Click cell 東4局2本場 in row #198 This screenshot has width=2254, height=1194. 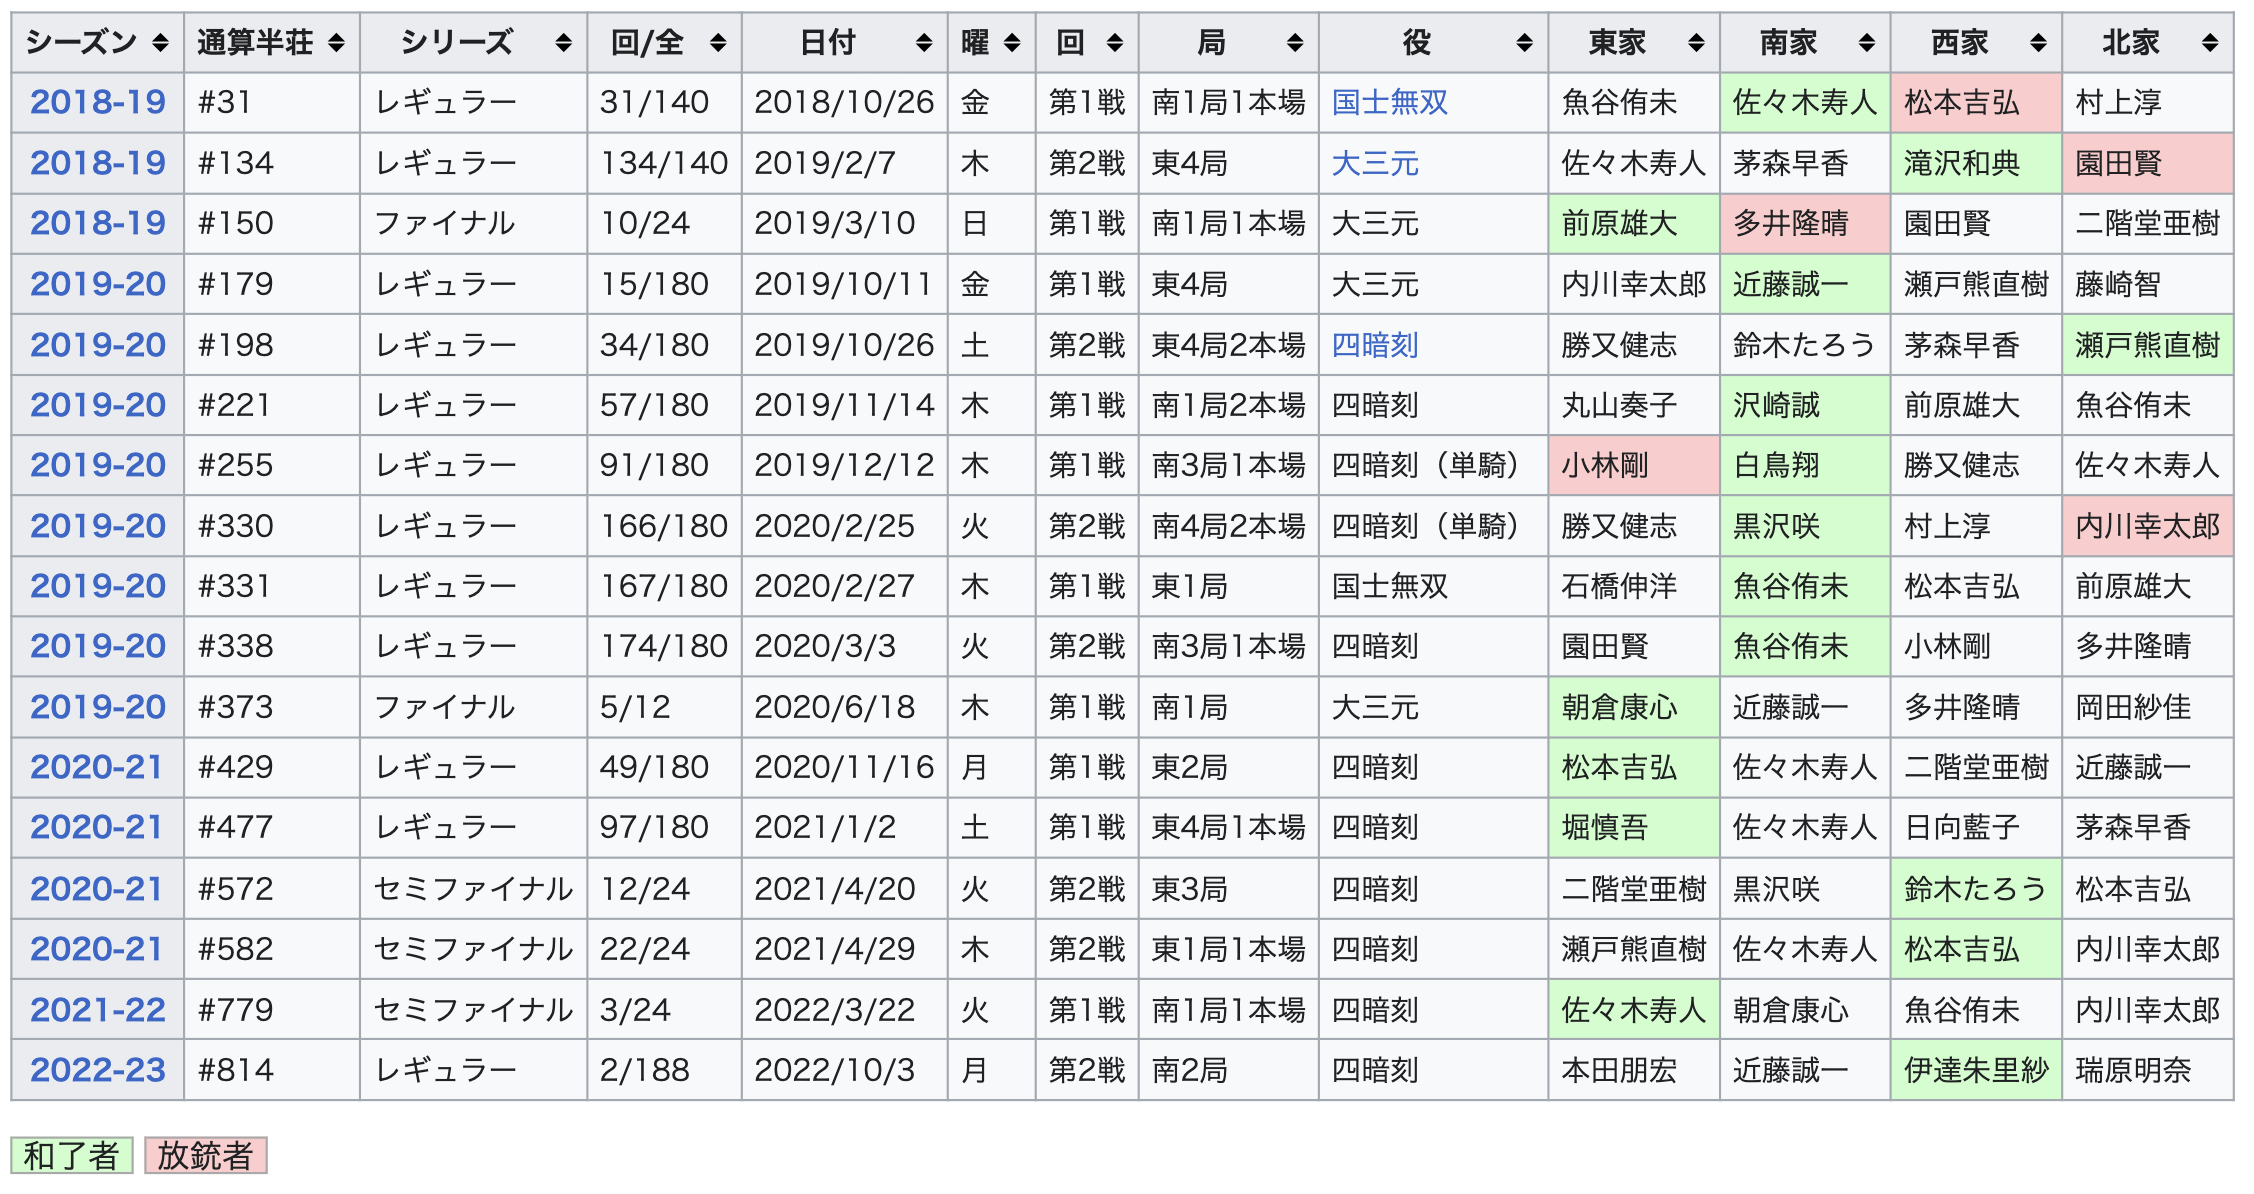point(1228,345)
